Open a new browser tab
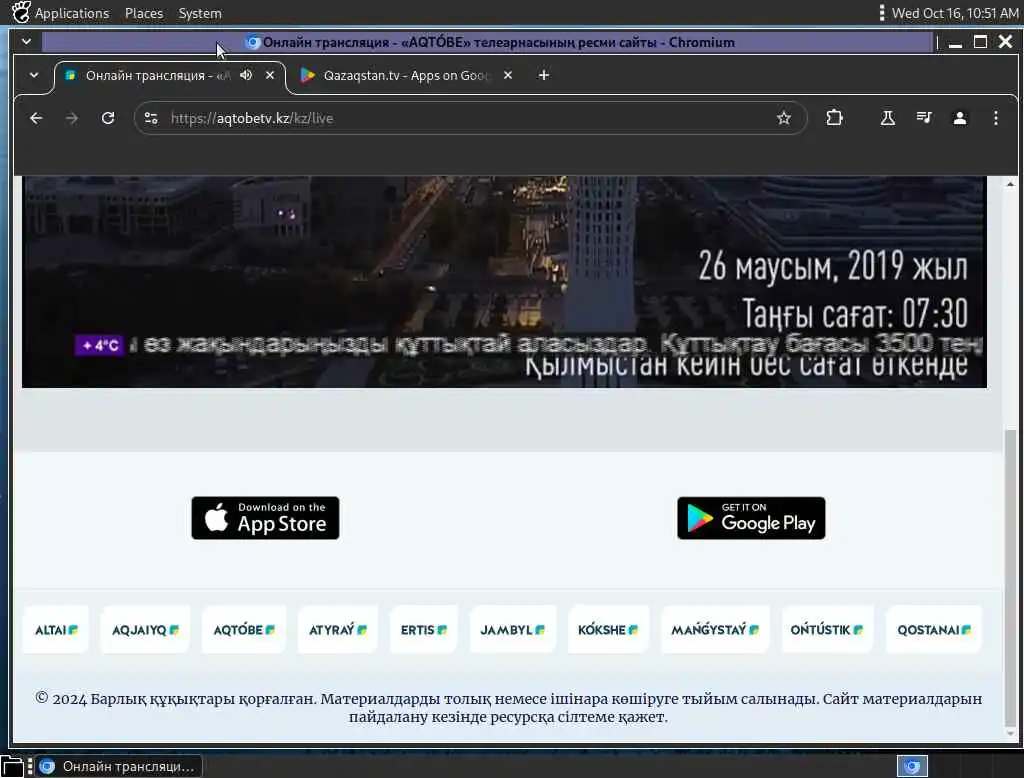 click(543, 75)
